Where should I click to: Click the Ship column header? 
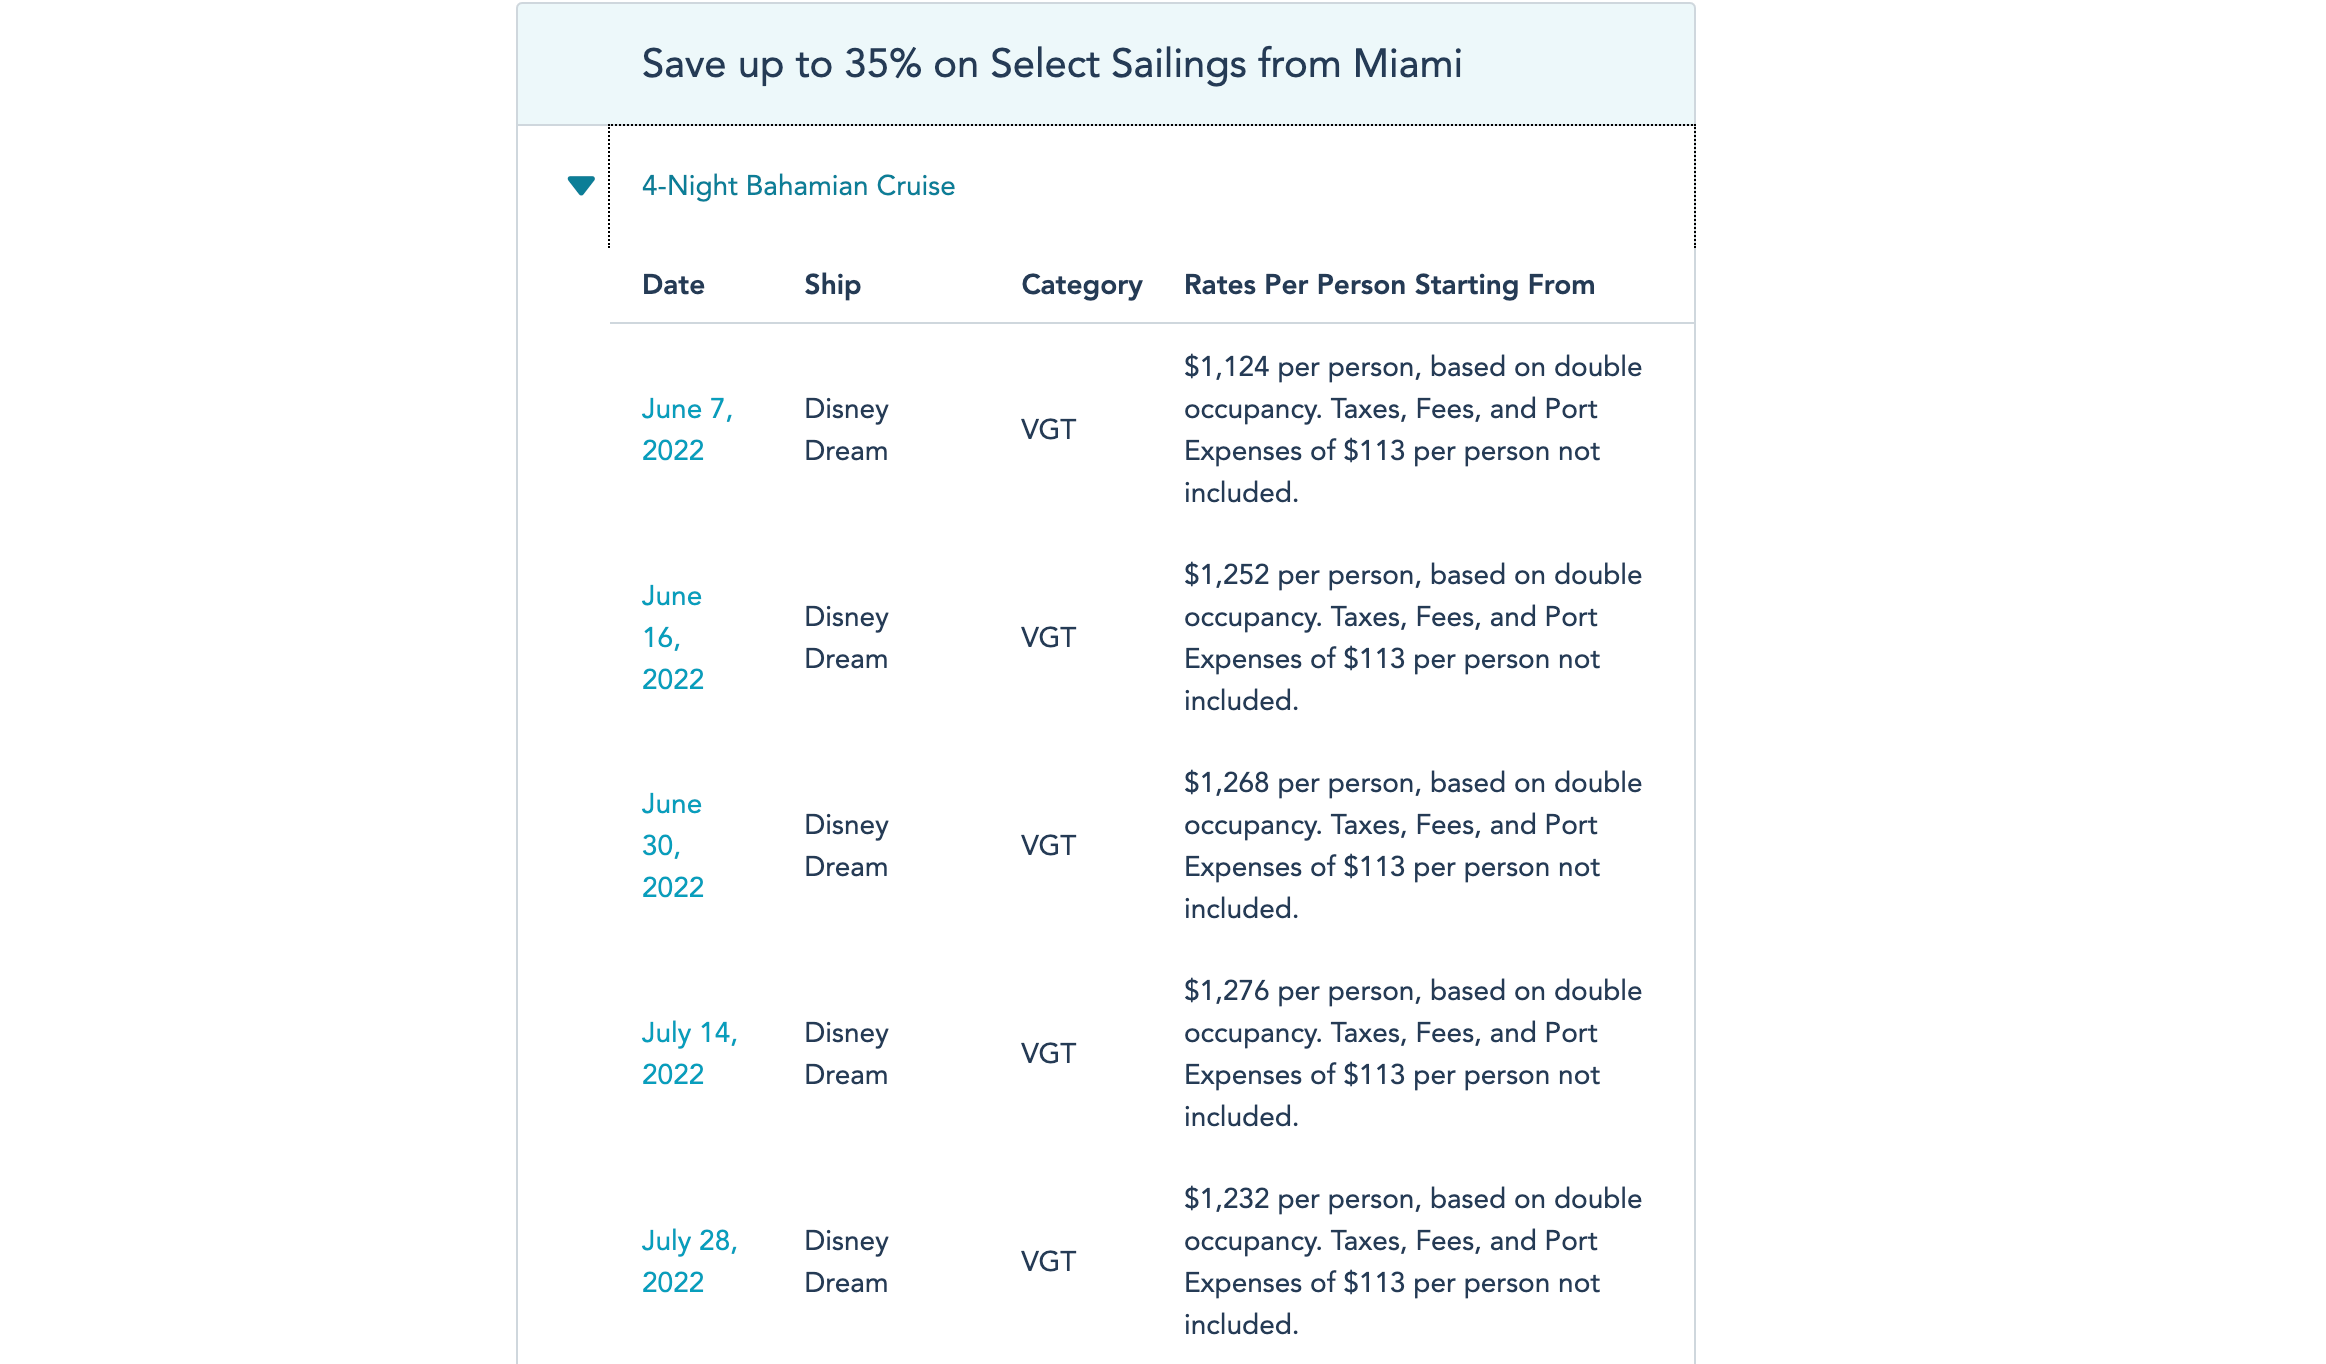(832, 285)
